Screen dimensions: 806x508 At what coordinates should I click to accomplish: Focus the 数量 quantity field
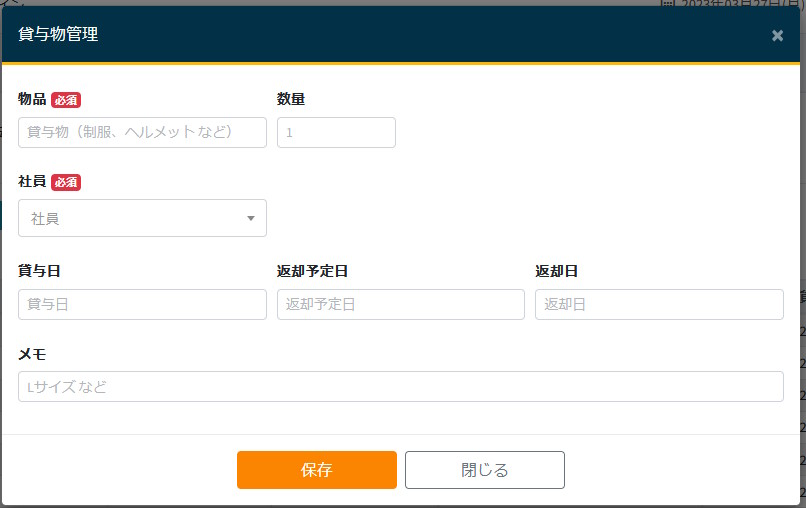coord(336,132)
